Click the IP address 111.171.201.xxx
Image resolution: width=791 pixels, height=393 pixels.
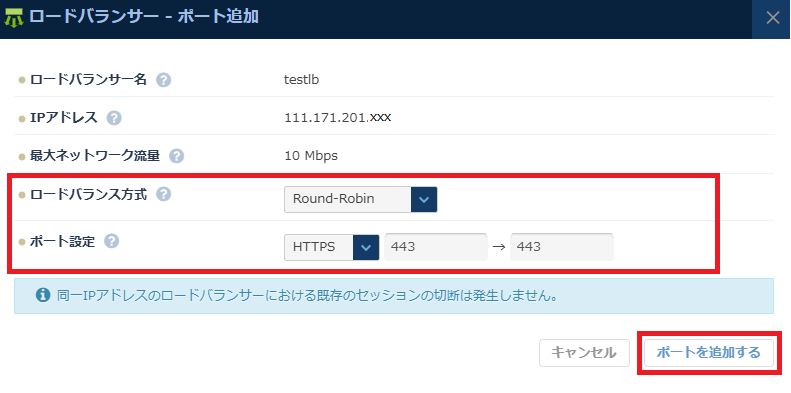tap(338, 118)
